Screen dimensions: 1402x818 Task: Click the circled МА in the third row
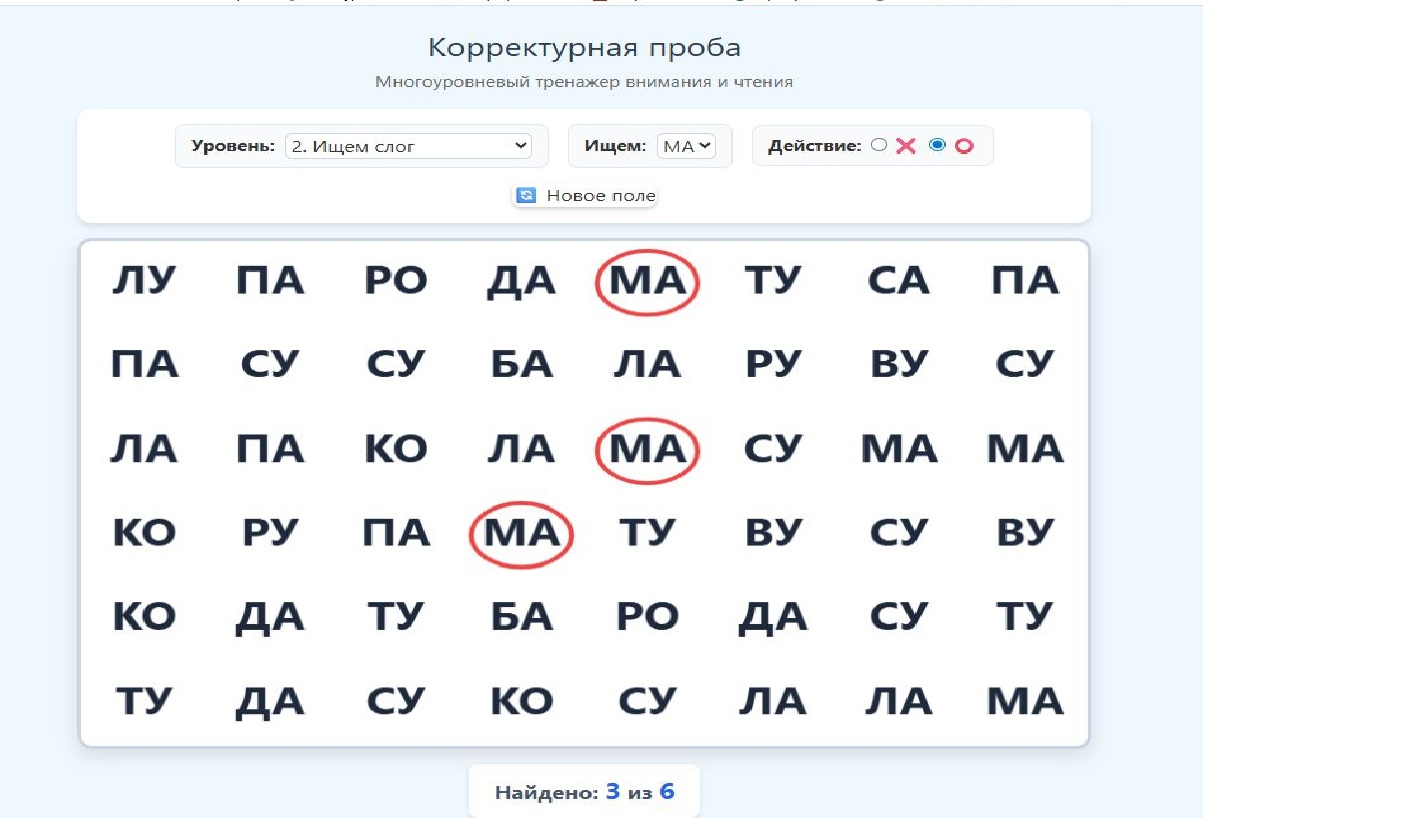coord(647,450)
